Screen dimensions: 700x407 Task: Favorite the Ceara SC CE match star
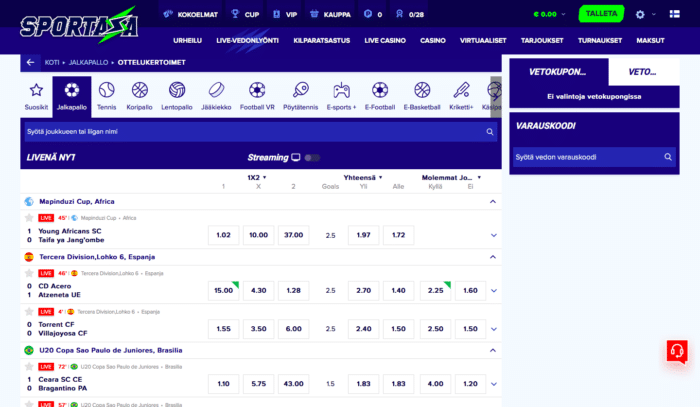pyautogui.click(x=29, y=366)
